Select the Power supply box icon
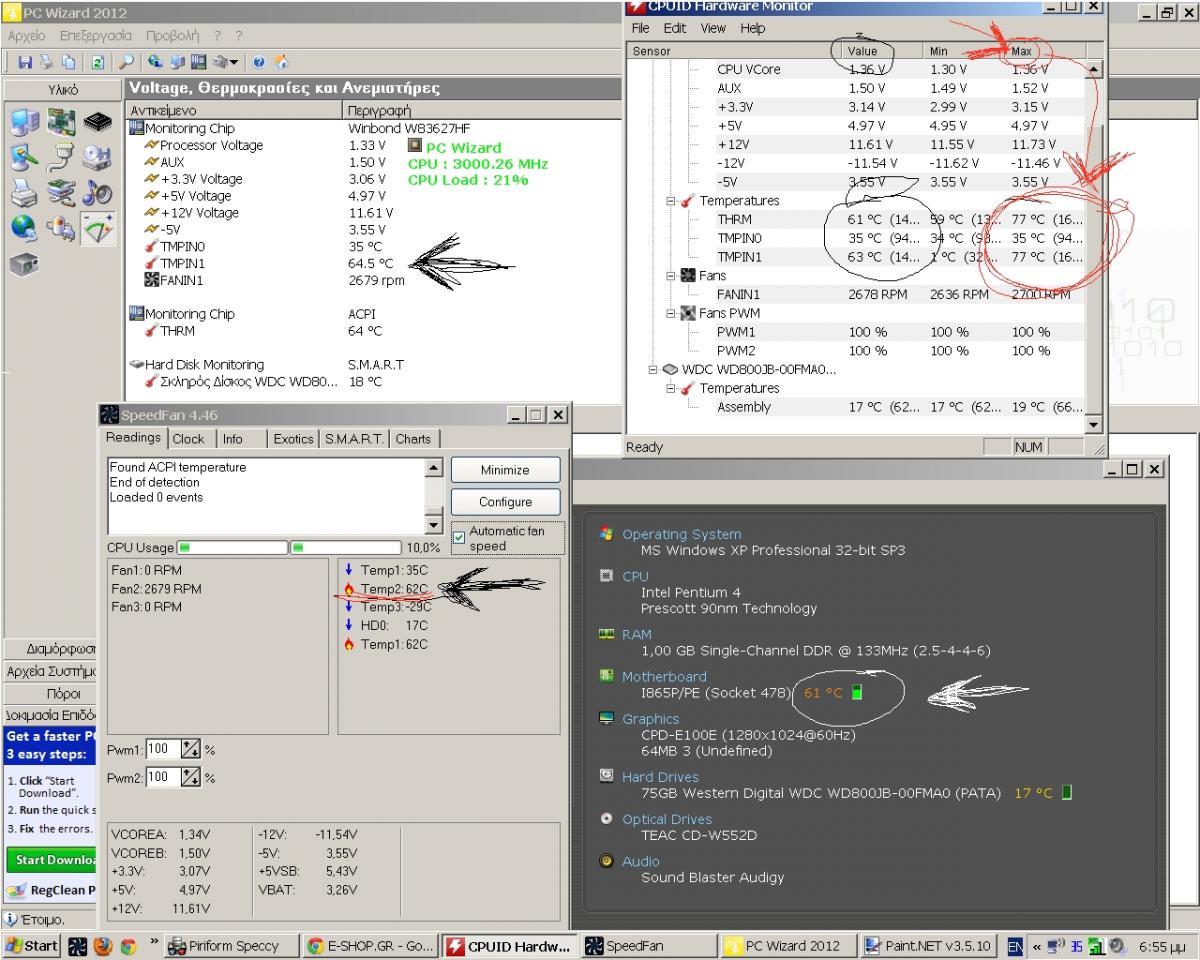This screenshot has height=960, width=1200. click(24, 265)
